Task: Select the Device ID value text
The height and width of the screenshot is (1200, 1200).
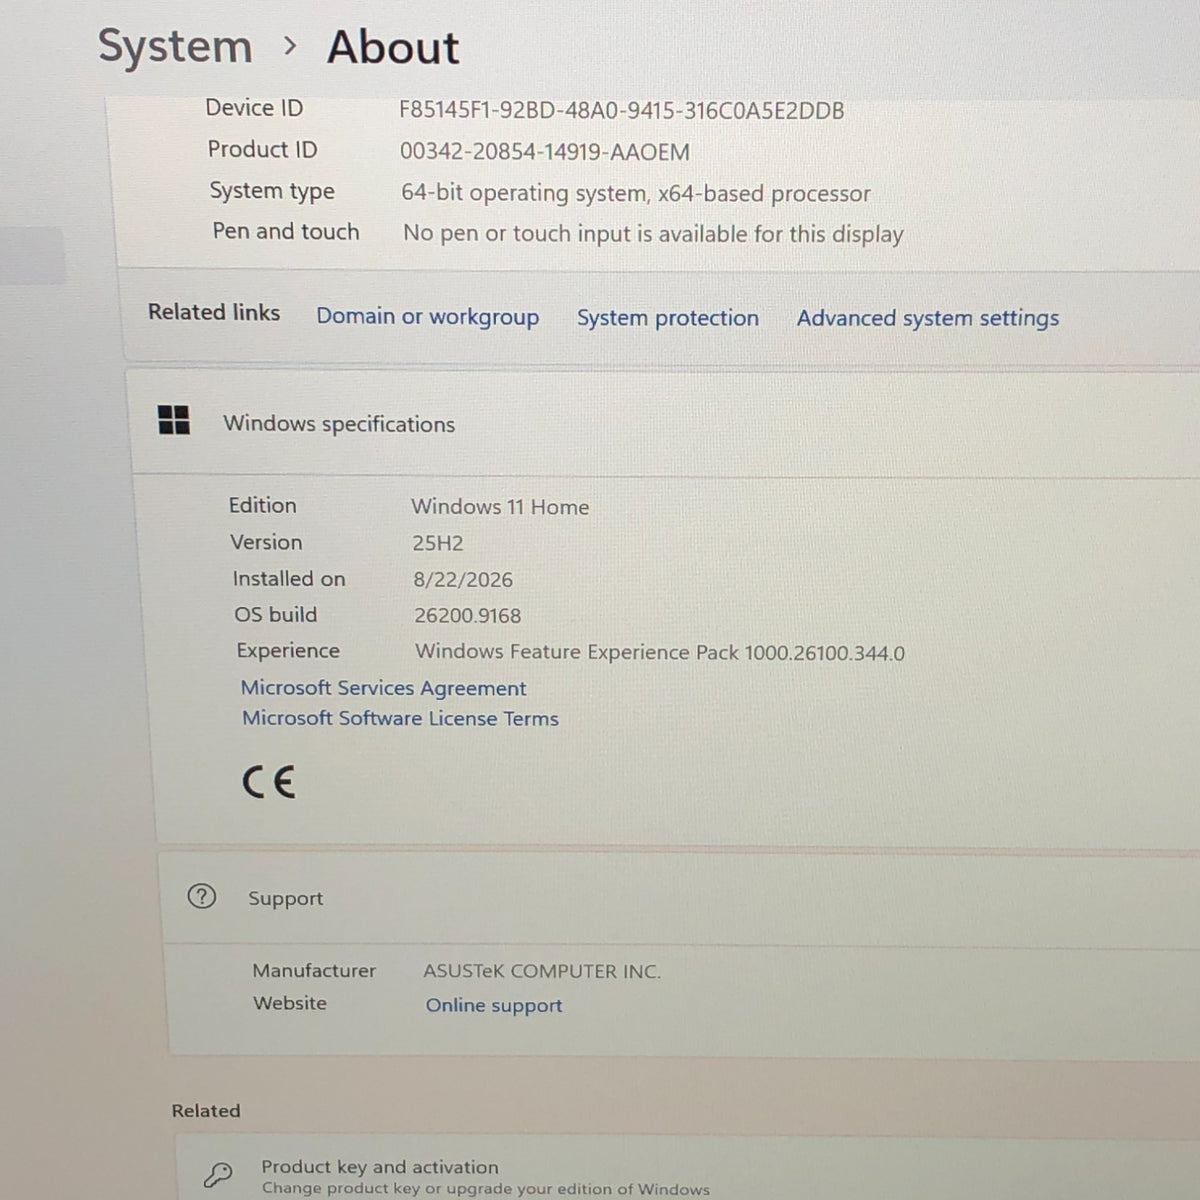Action: coord(621,110)
